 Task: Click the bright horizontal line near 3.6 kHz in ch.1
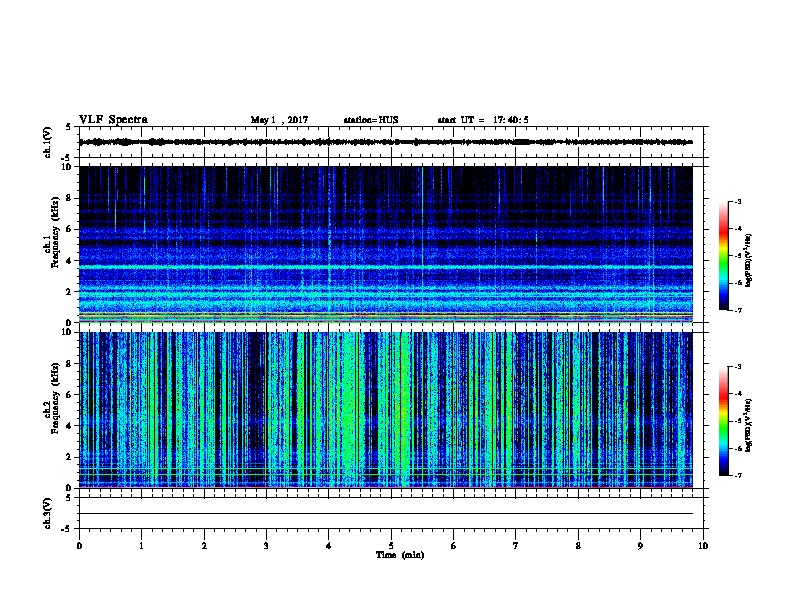click(386, 266)
